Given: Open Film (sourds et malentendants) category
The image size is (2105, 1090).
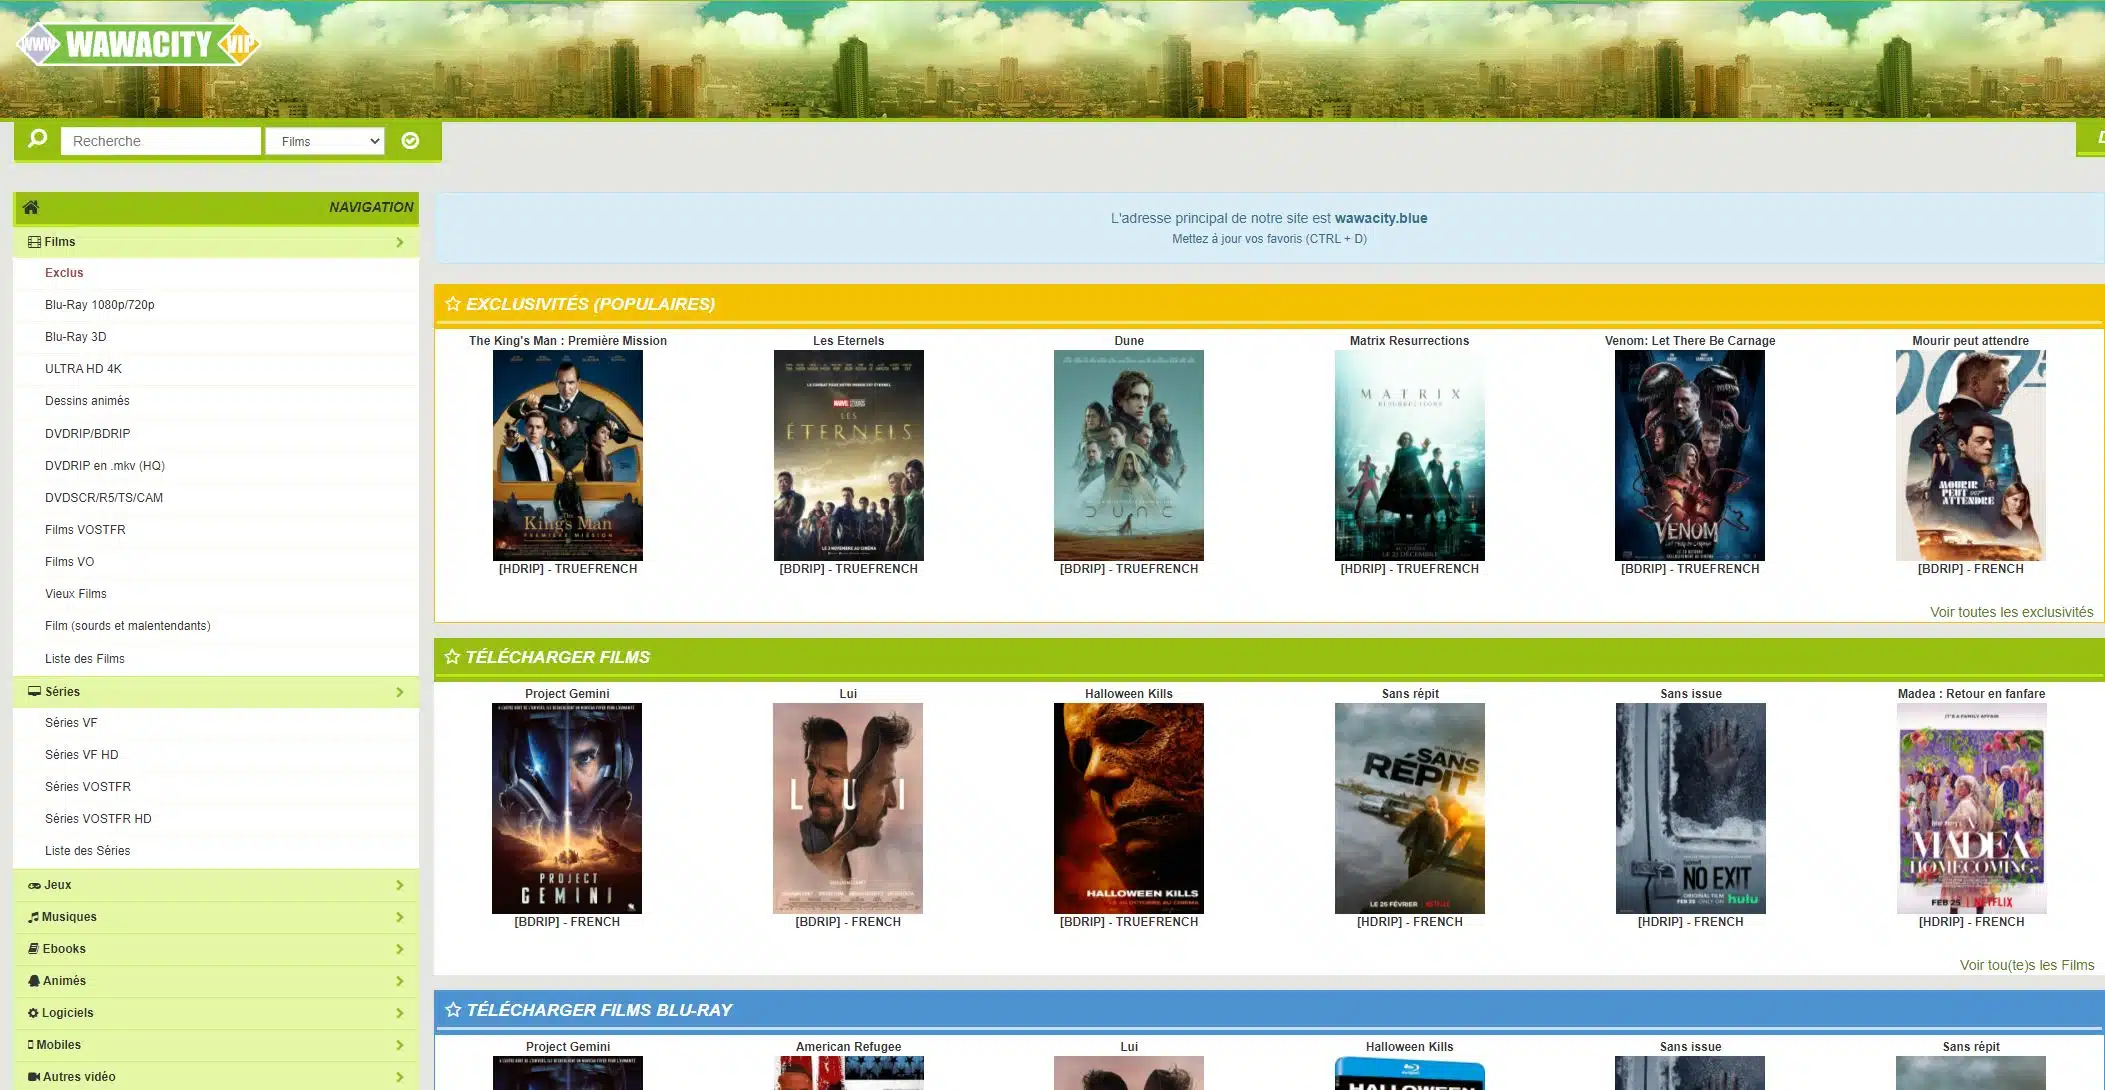Looking at the screenshot, I should click(x=127, y=626).
